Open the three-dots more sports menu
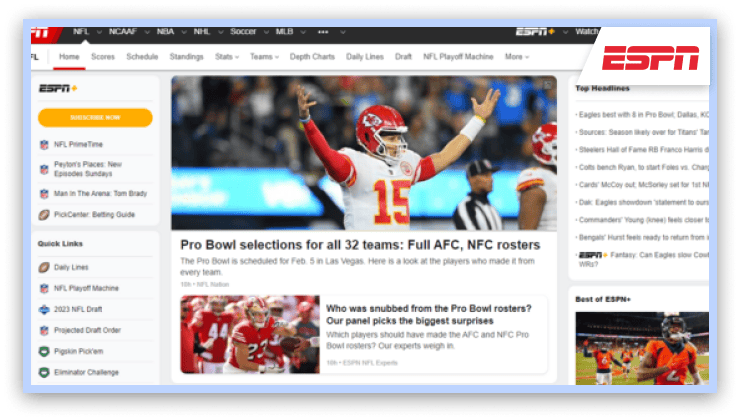This screenshot has height=420, width=740. coord(323,32)
